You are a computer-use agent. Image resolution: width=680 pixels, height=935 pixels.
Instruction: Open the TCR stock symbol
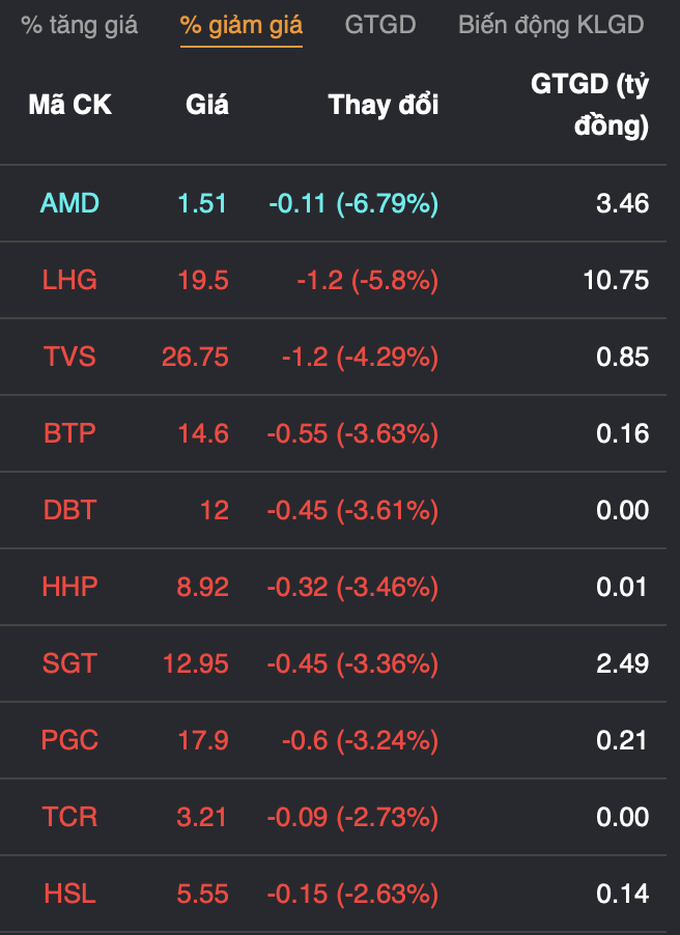tap(70, 816)
